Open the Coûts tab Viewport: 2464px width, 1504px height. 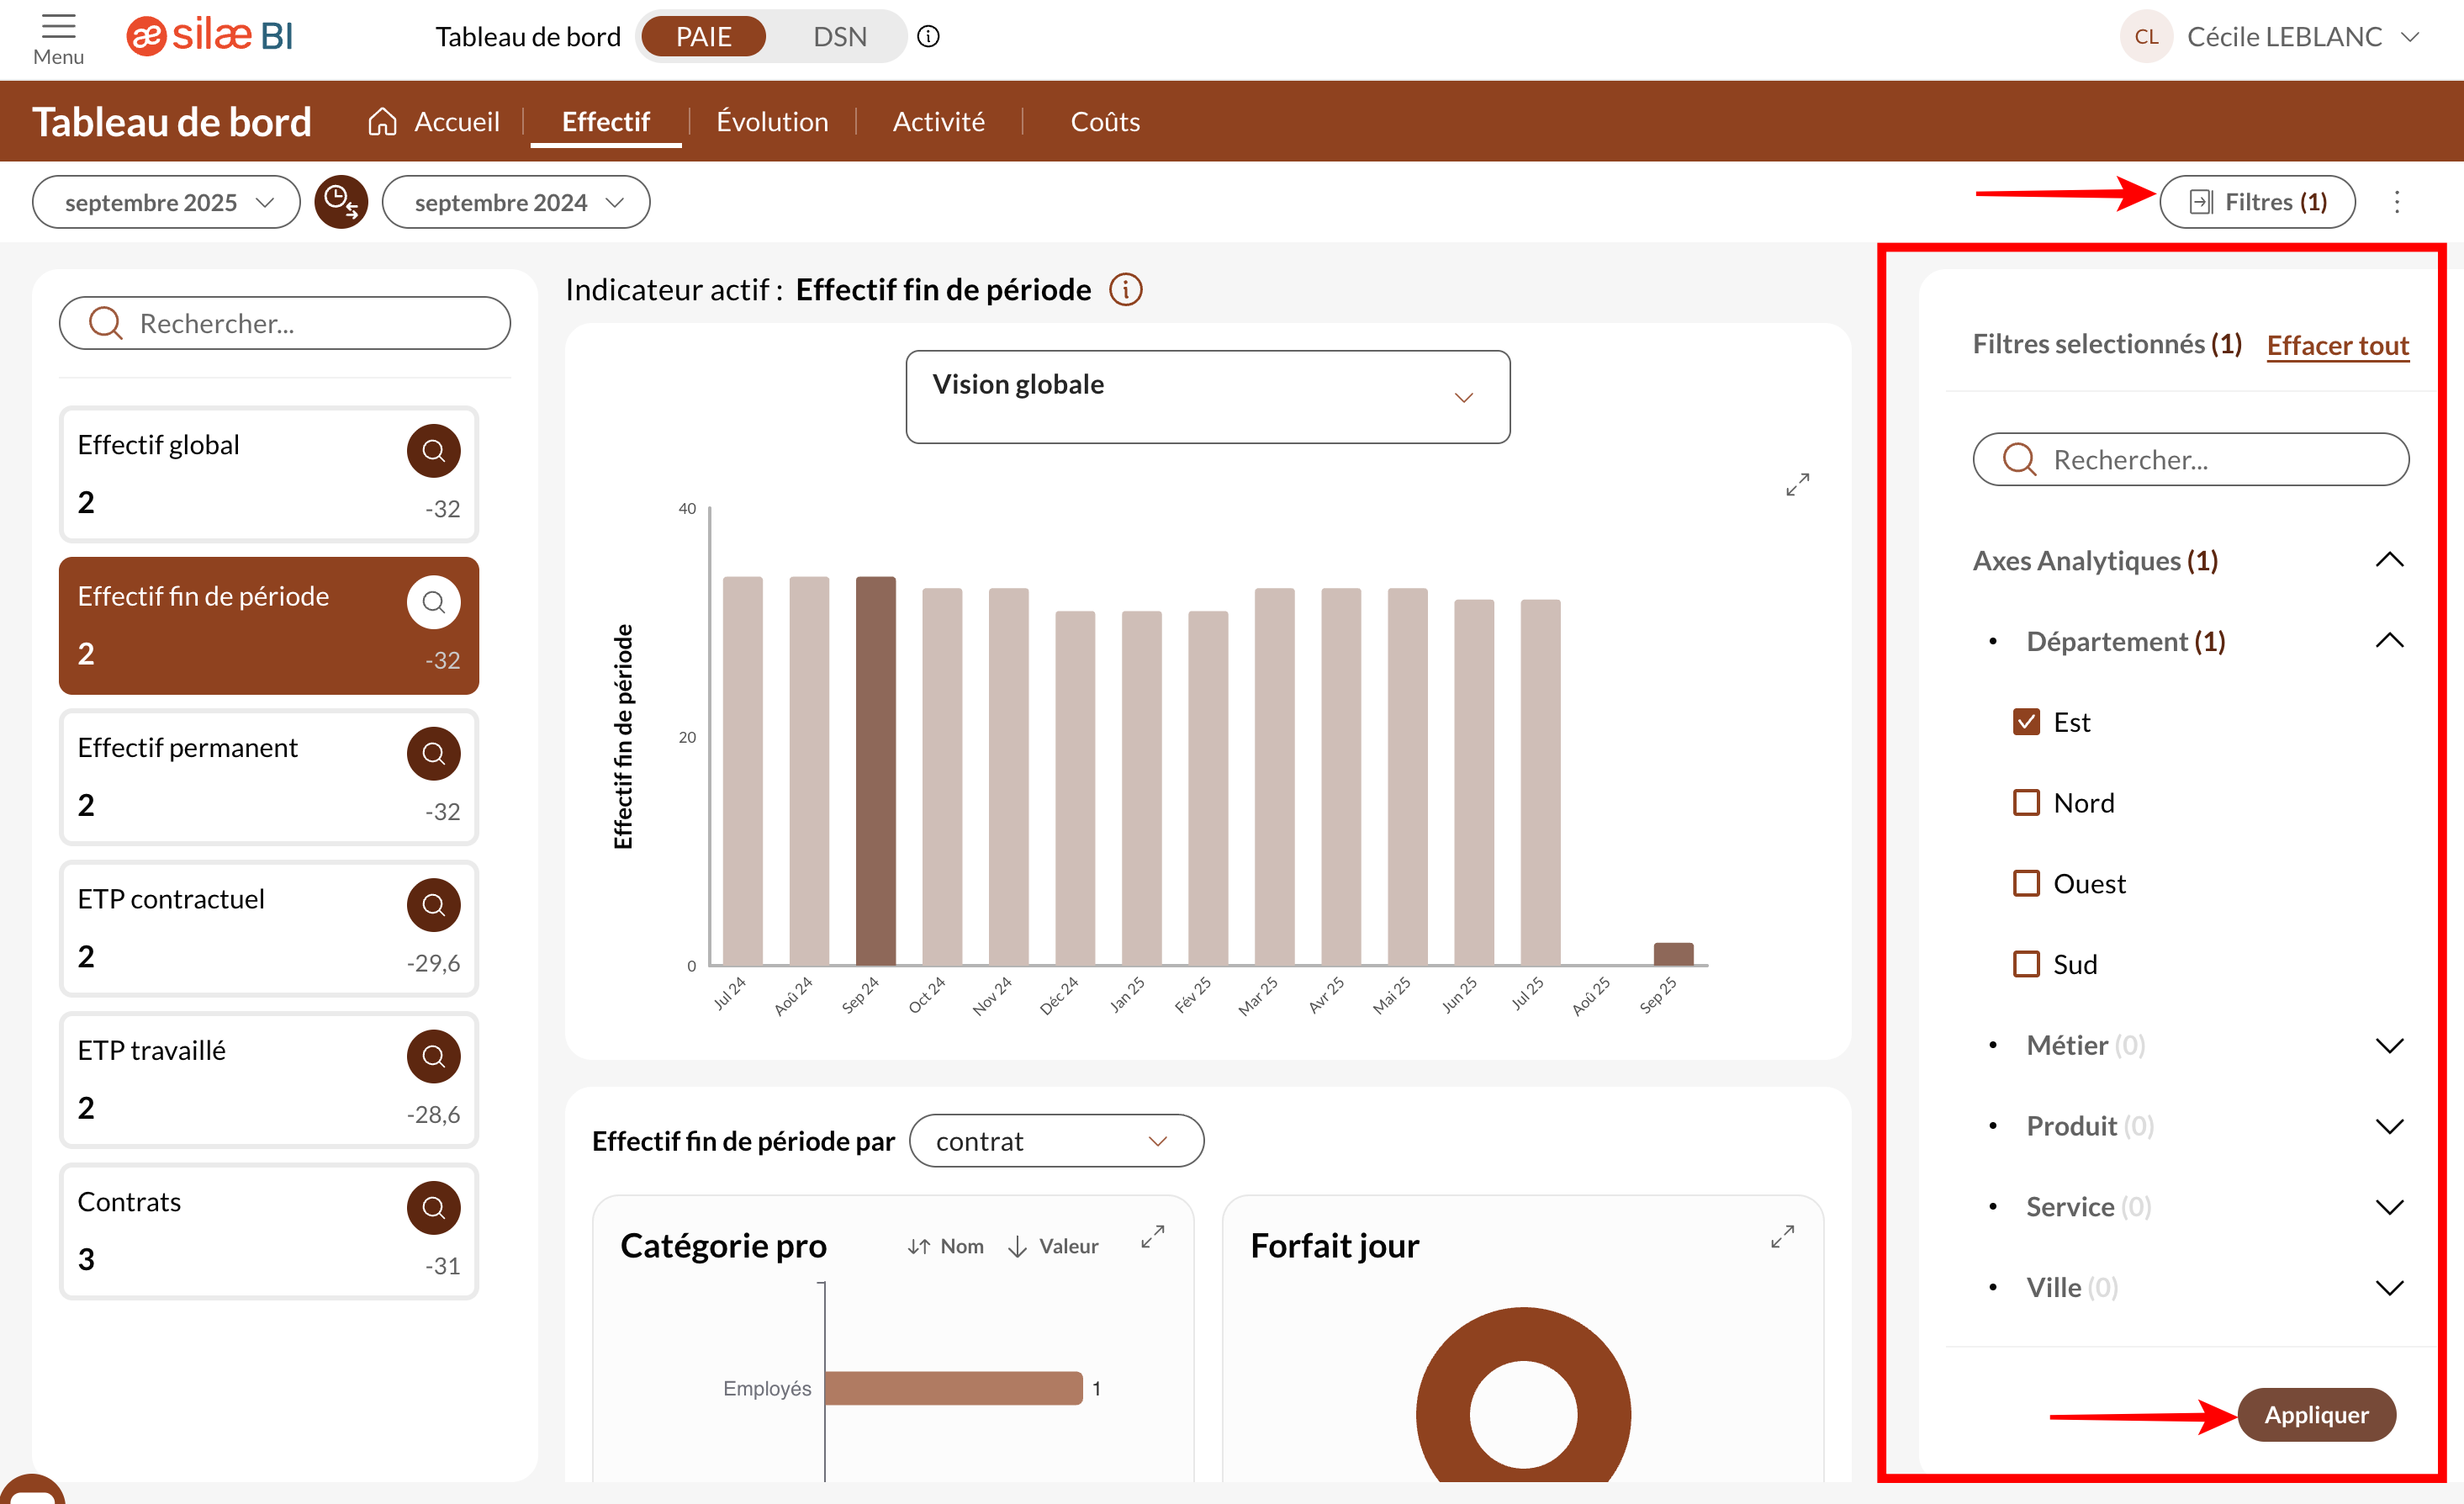tap(1104, 122)
